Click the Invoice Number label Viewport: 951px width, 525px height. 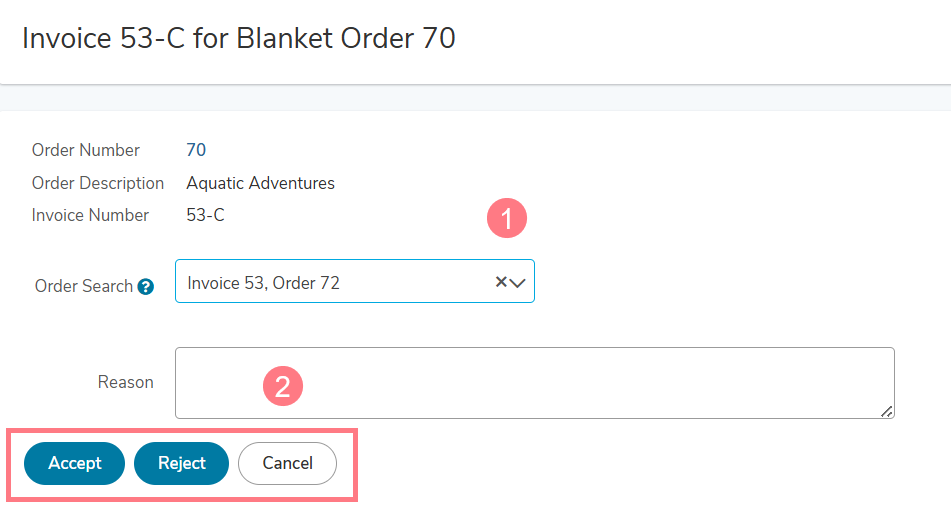click(90, 215)
